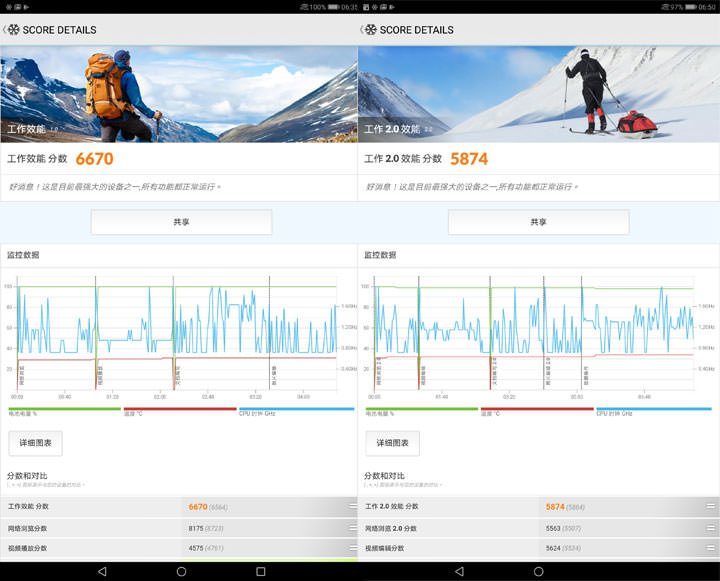Image resolution: width=720 pixels, height=581 pixels.
Task: Click 共享 share button under score 6670
Action: tap(181, 222)
